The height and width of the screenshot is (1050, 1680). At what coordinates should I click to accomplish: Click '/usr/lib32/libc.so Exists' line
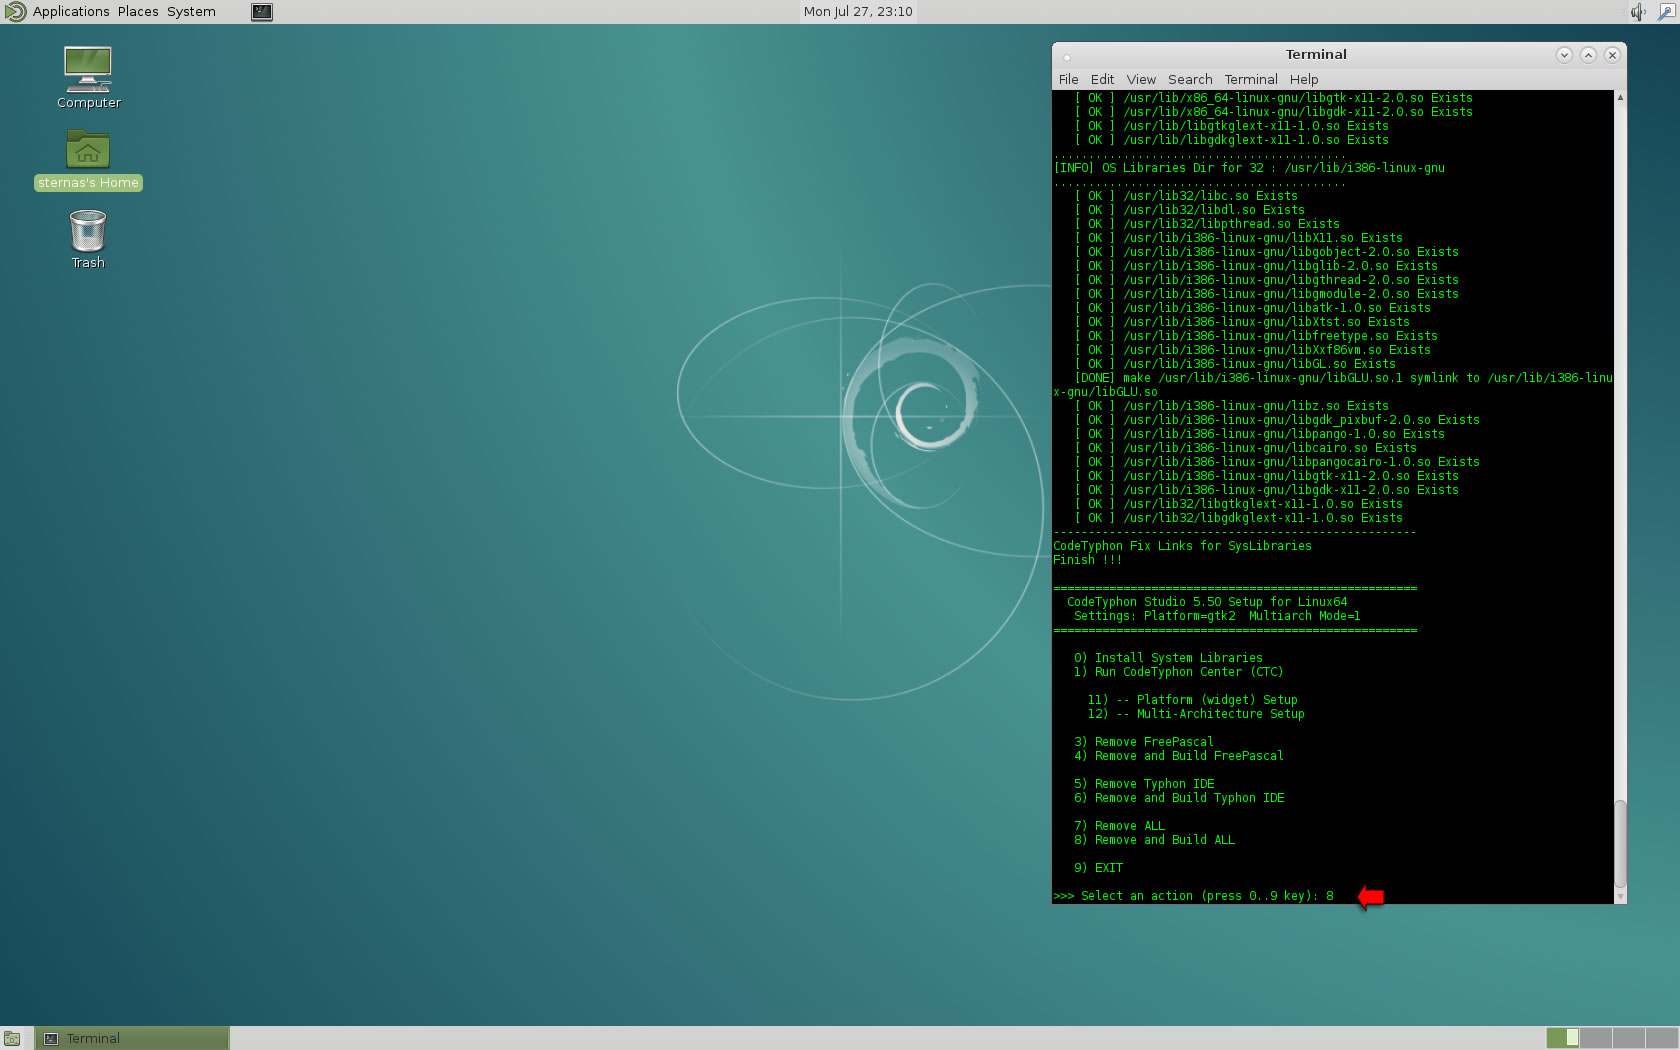click(x=1186, y=196)
